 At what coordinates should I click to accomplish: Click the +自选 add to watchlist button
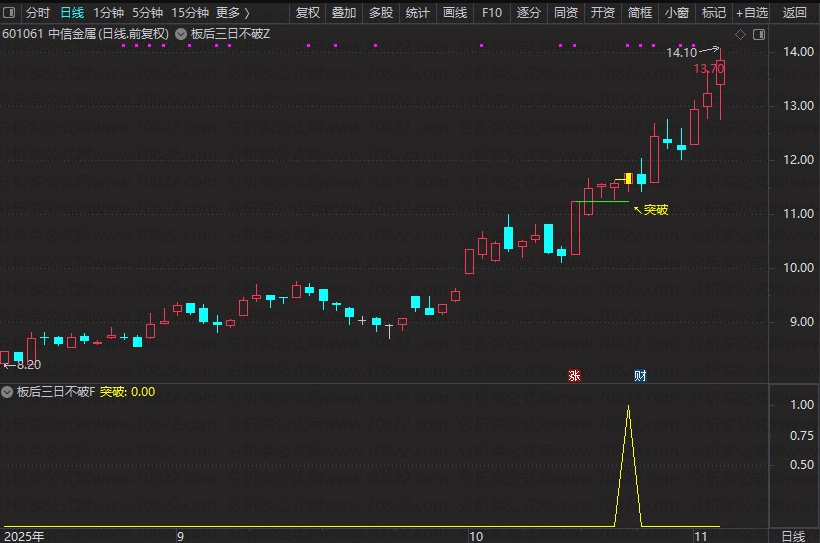[x=751, y=13]
